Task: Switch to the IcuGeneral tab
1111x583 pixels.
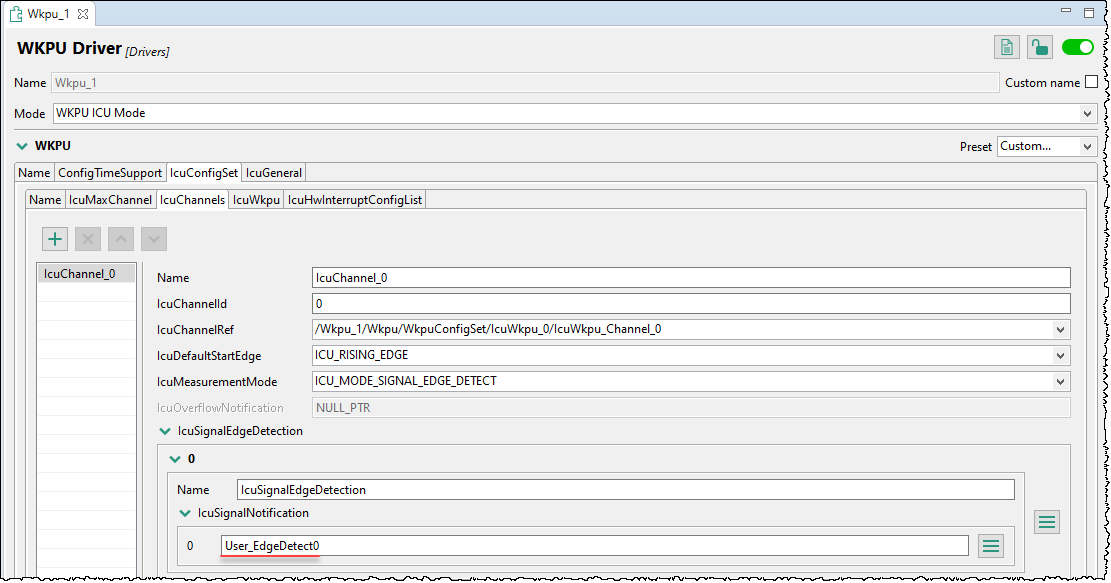Action: point(273,172)
